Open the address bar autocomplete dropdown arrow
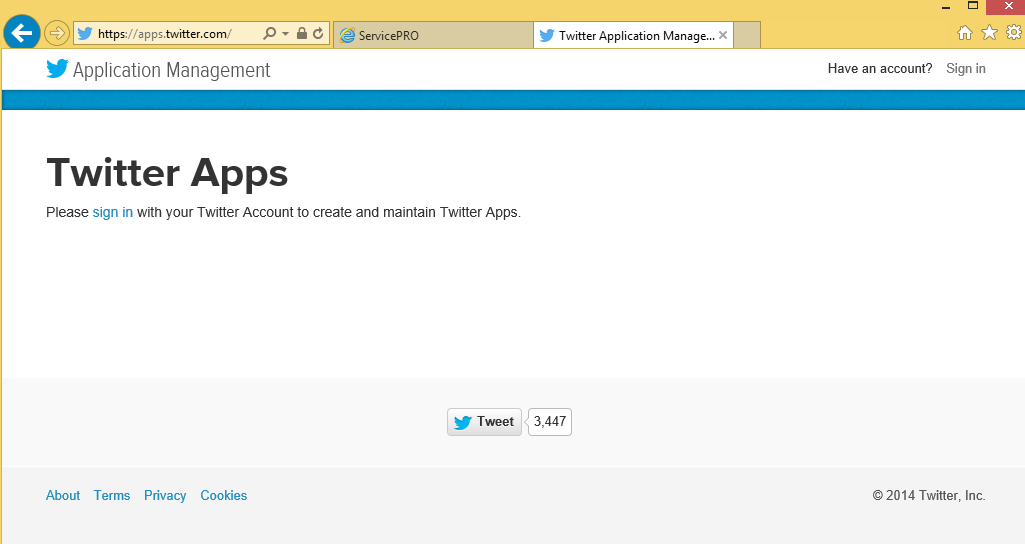Image resolution: width=1025 pixels, height=544 pixels. click(x=285, y=34)
